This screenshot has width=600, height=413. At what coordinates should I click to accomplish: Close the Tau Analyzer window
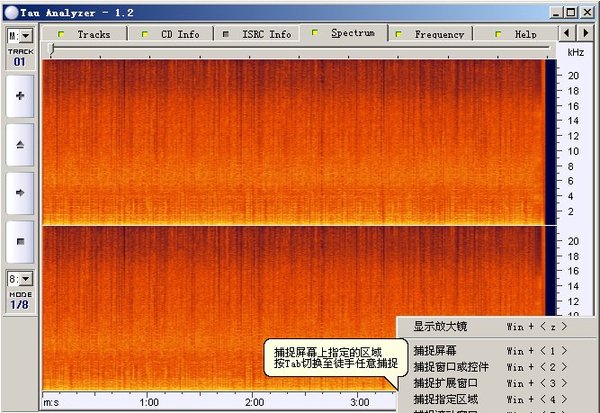tap(587, 13)
